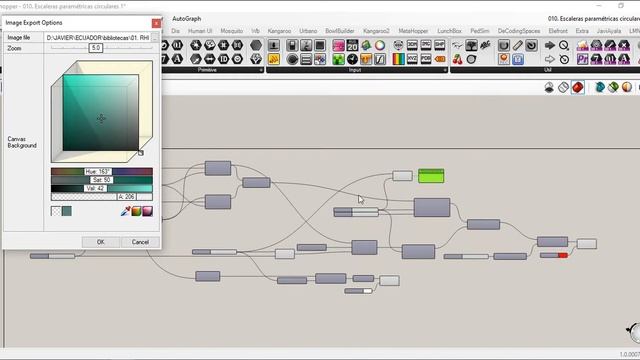Select the hexagon A text primitive icon
This screenshot has width=640, height=360.
pos(177,59)
